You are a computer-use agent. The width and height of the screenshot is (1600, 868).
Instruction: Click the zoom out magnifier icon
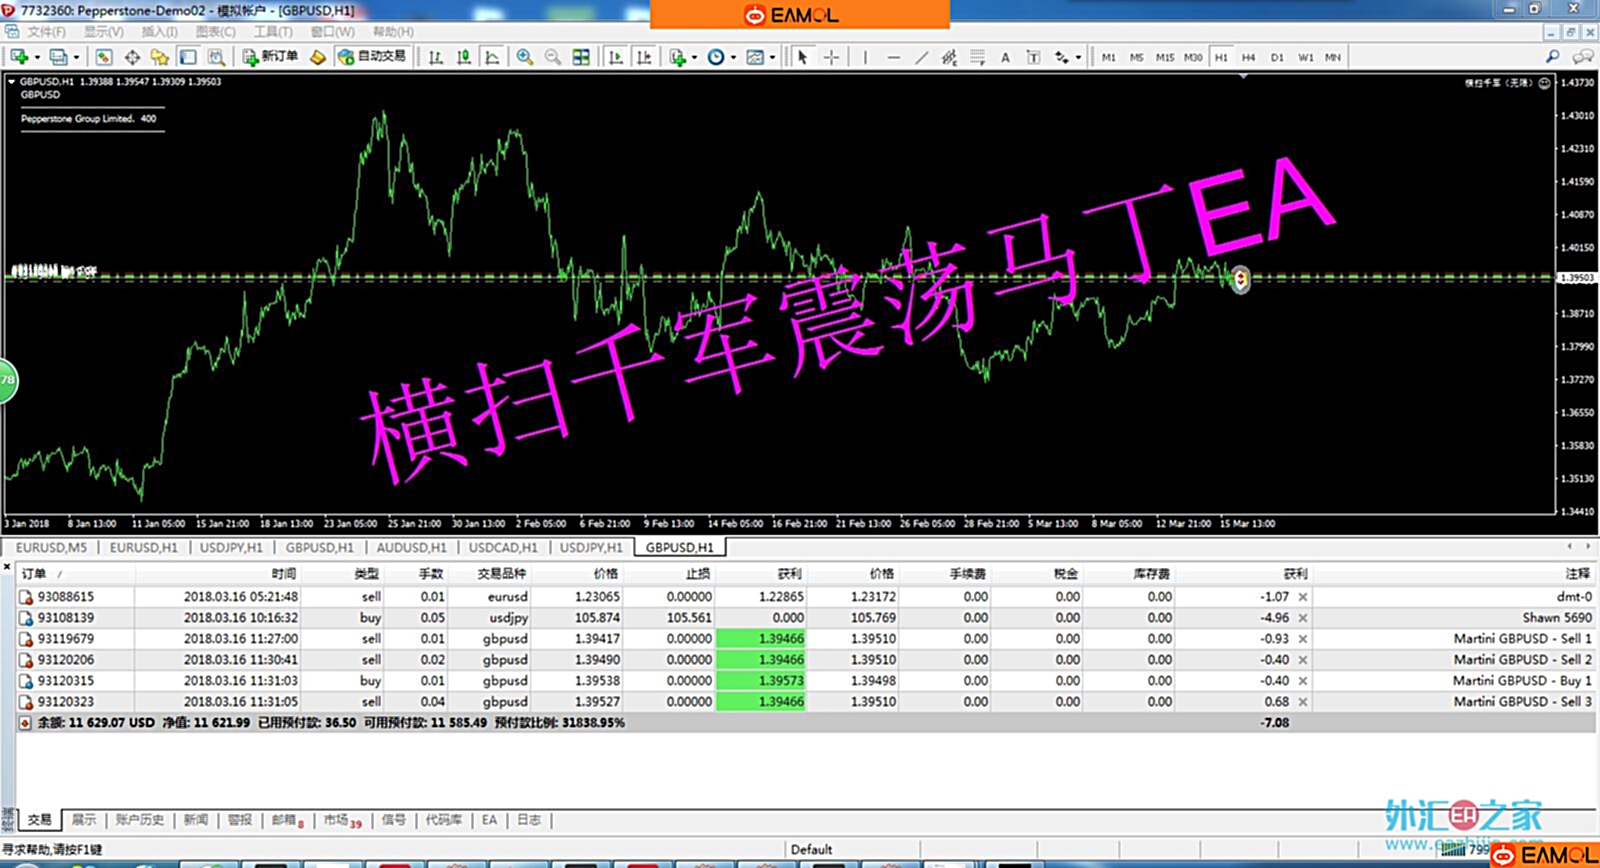pos(552,57)
